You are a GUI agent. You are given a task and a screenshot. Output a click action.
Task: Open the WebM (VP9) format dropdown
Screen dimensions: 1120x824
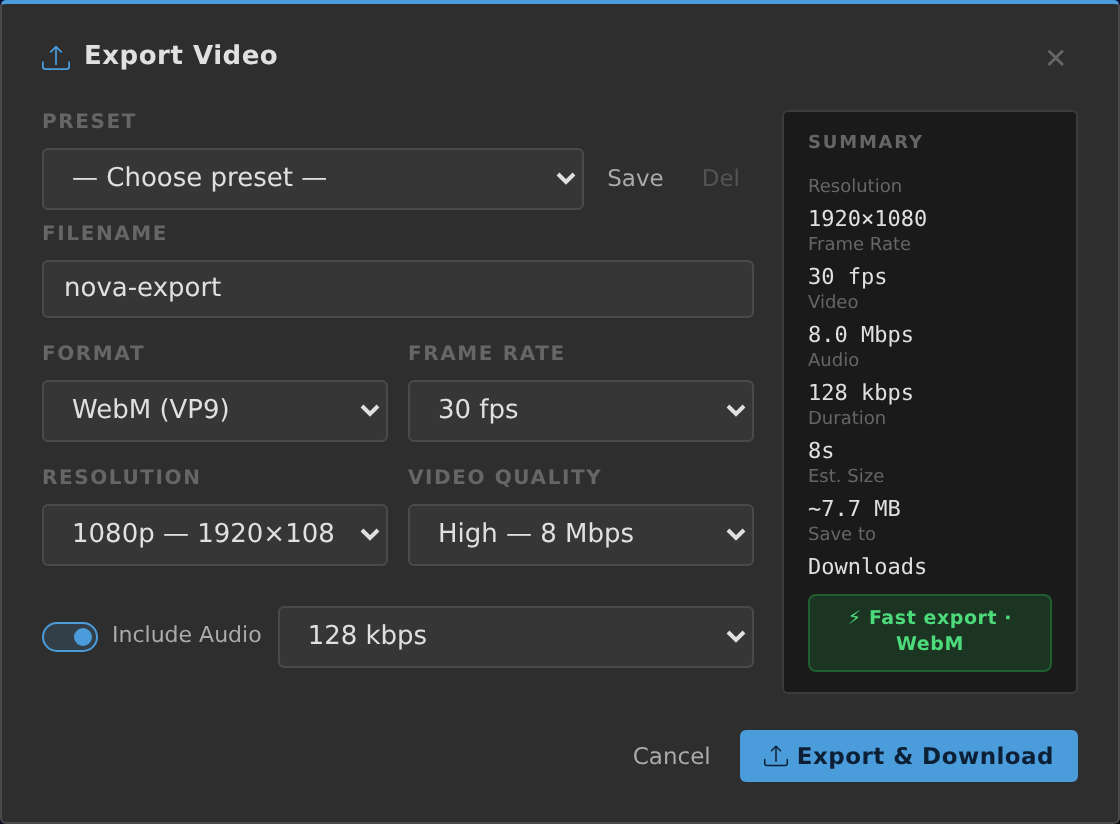tap(215, 411)
